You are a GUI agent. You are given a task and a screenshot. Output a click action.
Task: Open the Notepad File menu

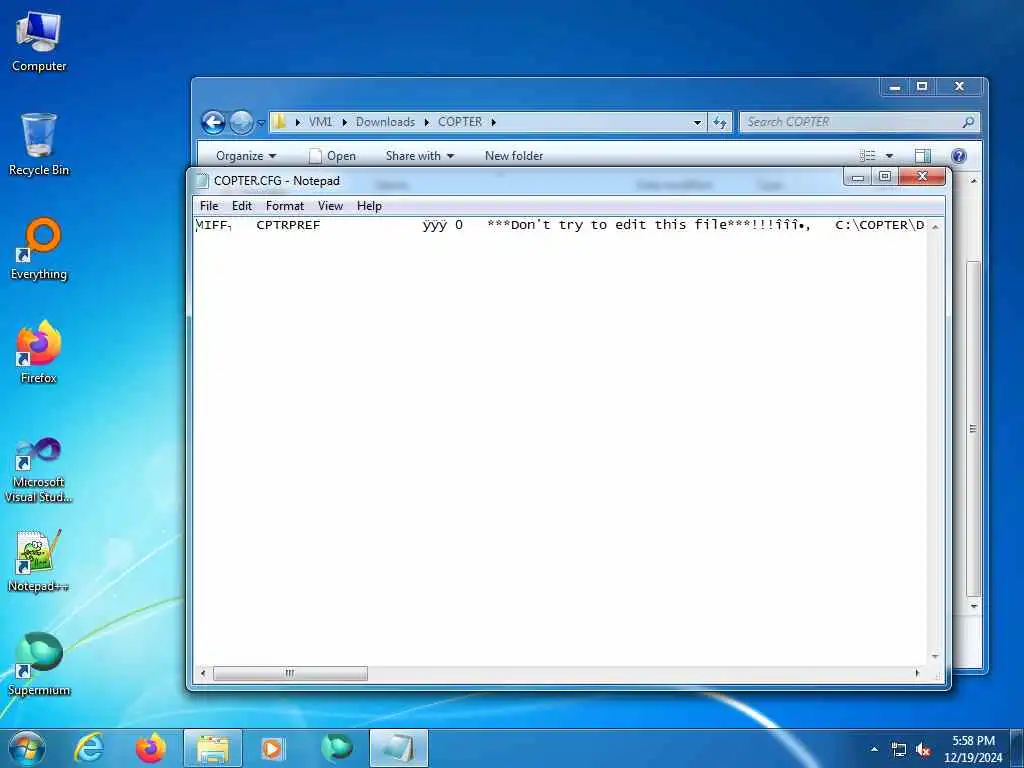209,206
